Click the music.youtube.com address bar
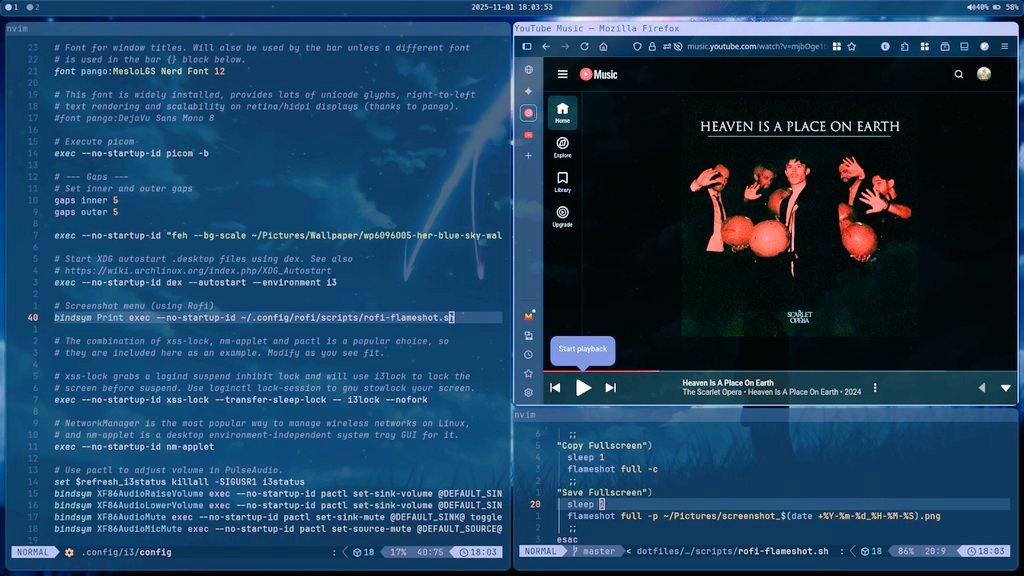 pos(756,46)
